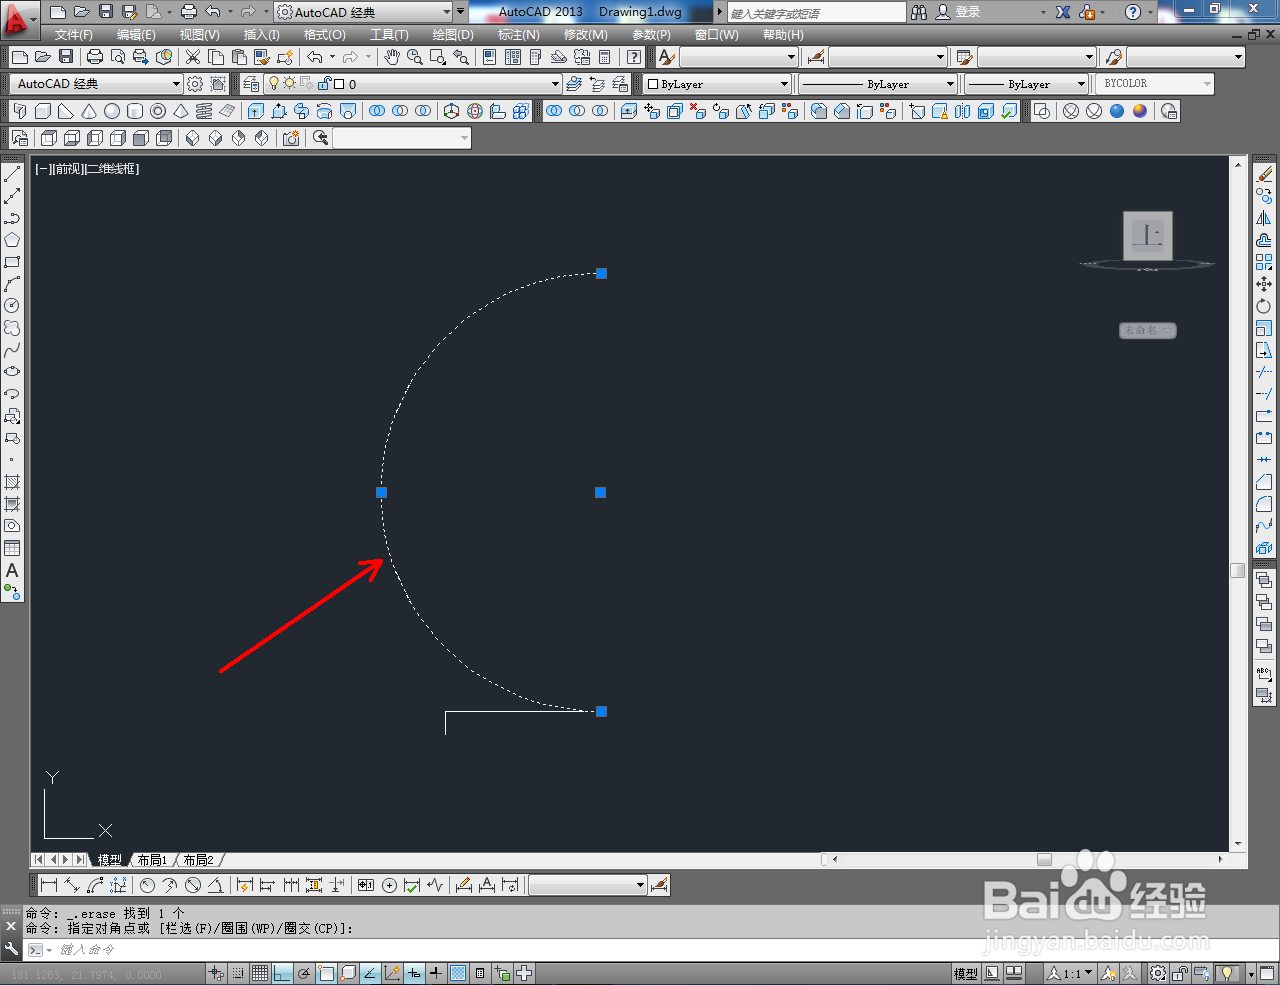Expand the undo history dropdown arrow
The width and height of the screenshot is (1280, 985).
click(x=333, y=57)
